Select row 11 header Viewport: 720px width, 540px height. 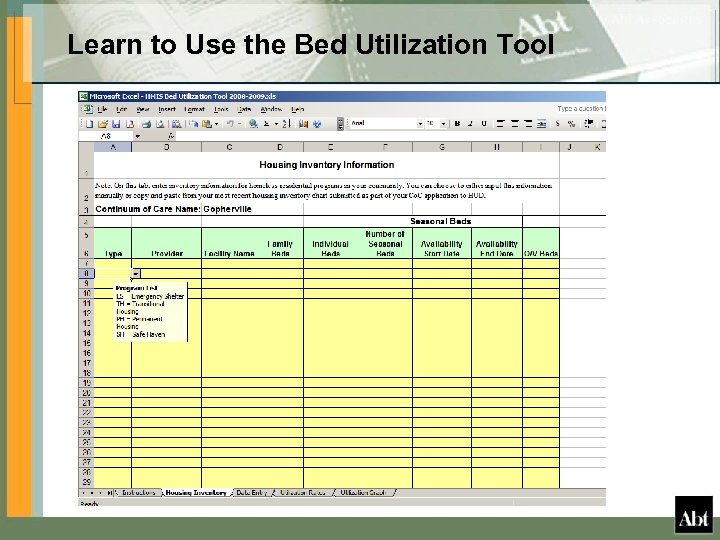[86, 304]
